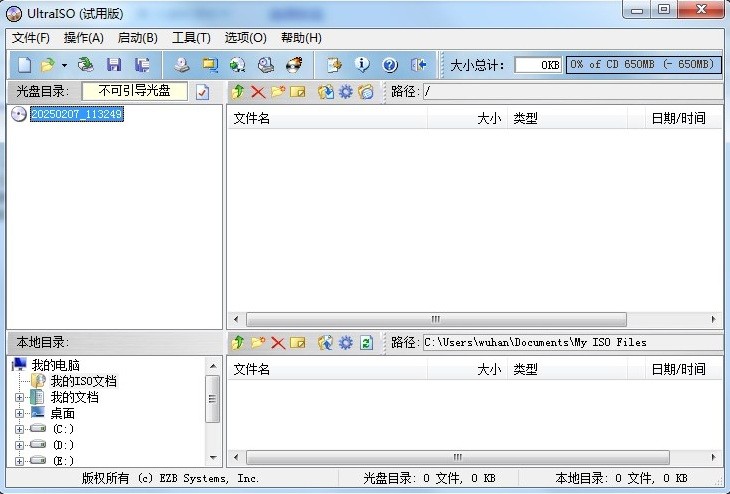Screen dimensions: 730x494
Task: Open the 工具(T) menu
Action: [191, 38]
